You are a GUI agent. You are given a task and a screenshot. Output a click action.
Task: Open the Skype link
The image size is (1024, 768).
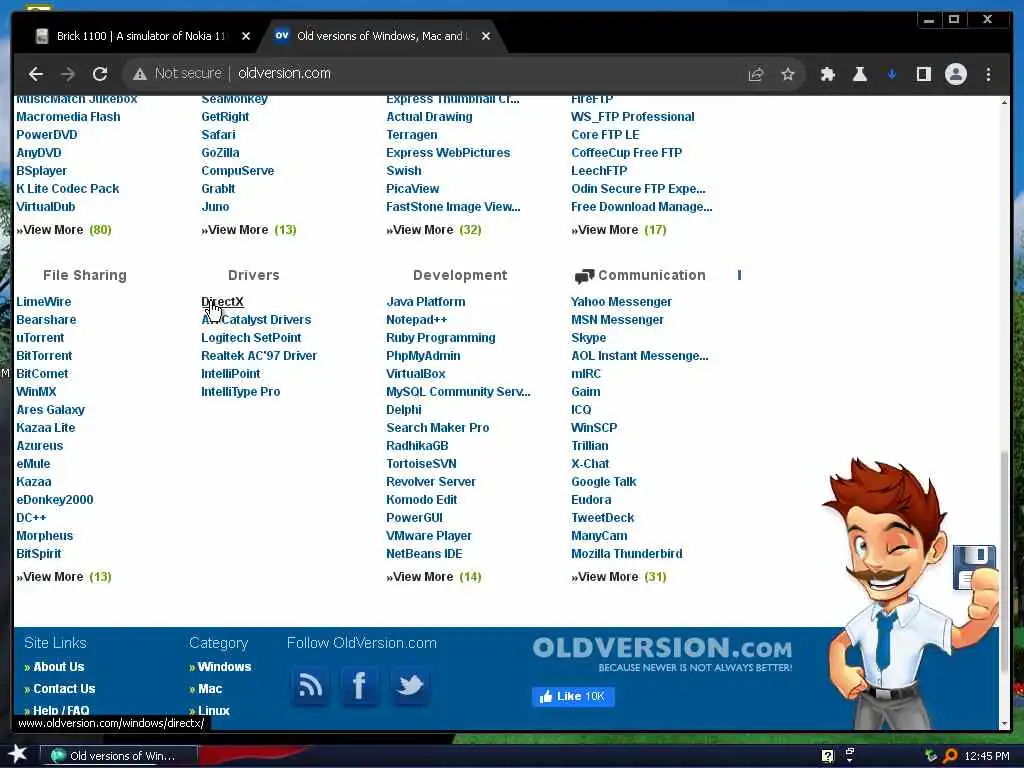(x=588, y=338)
